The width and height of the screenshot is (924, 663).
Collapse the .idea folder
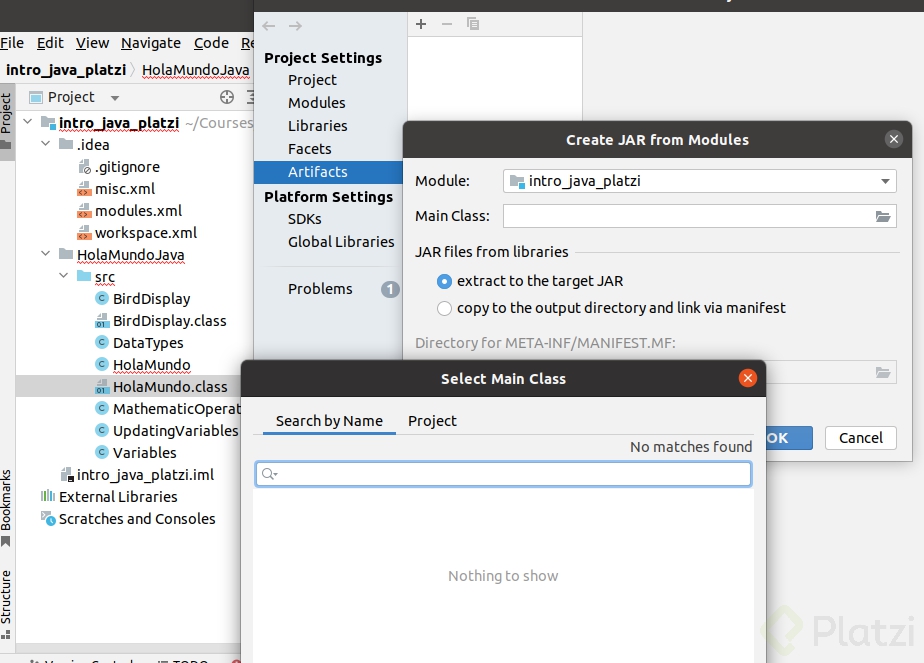point(45,144)
